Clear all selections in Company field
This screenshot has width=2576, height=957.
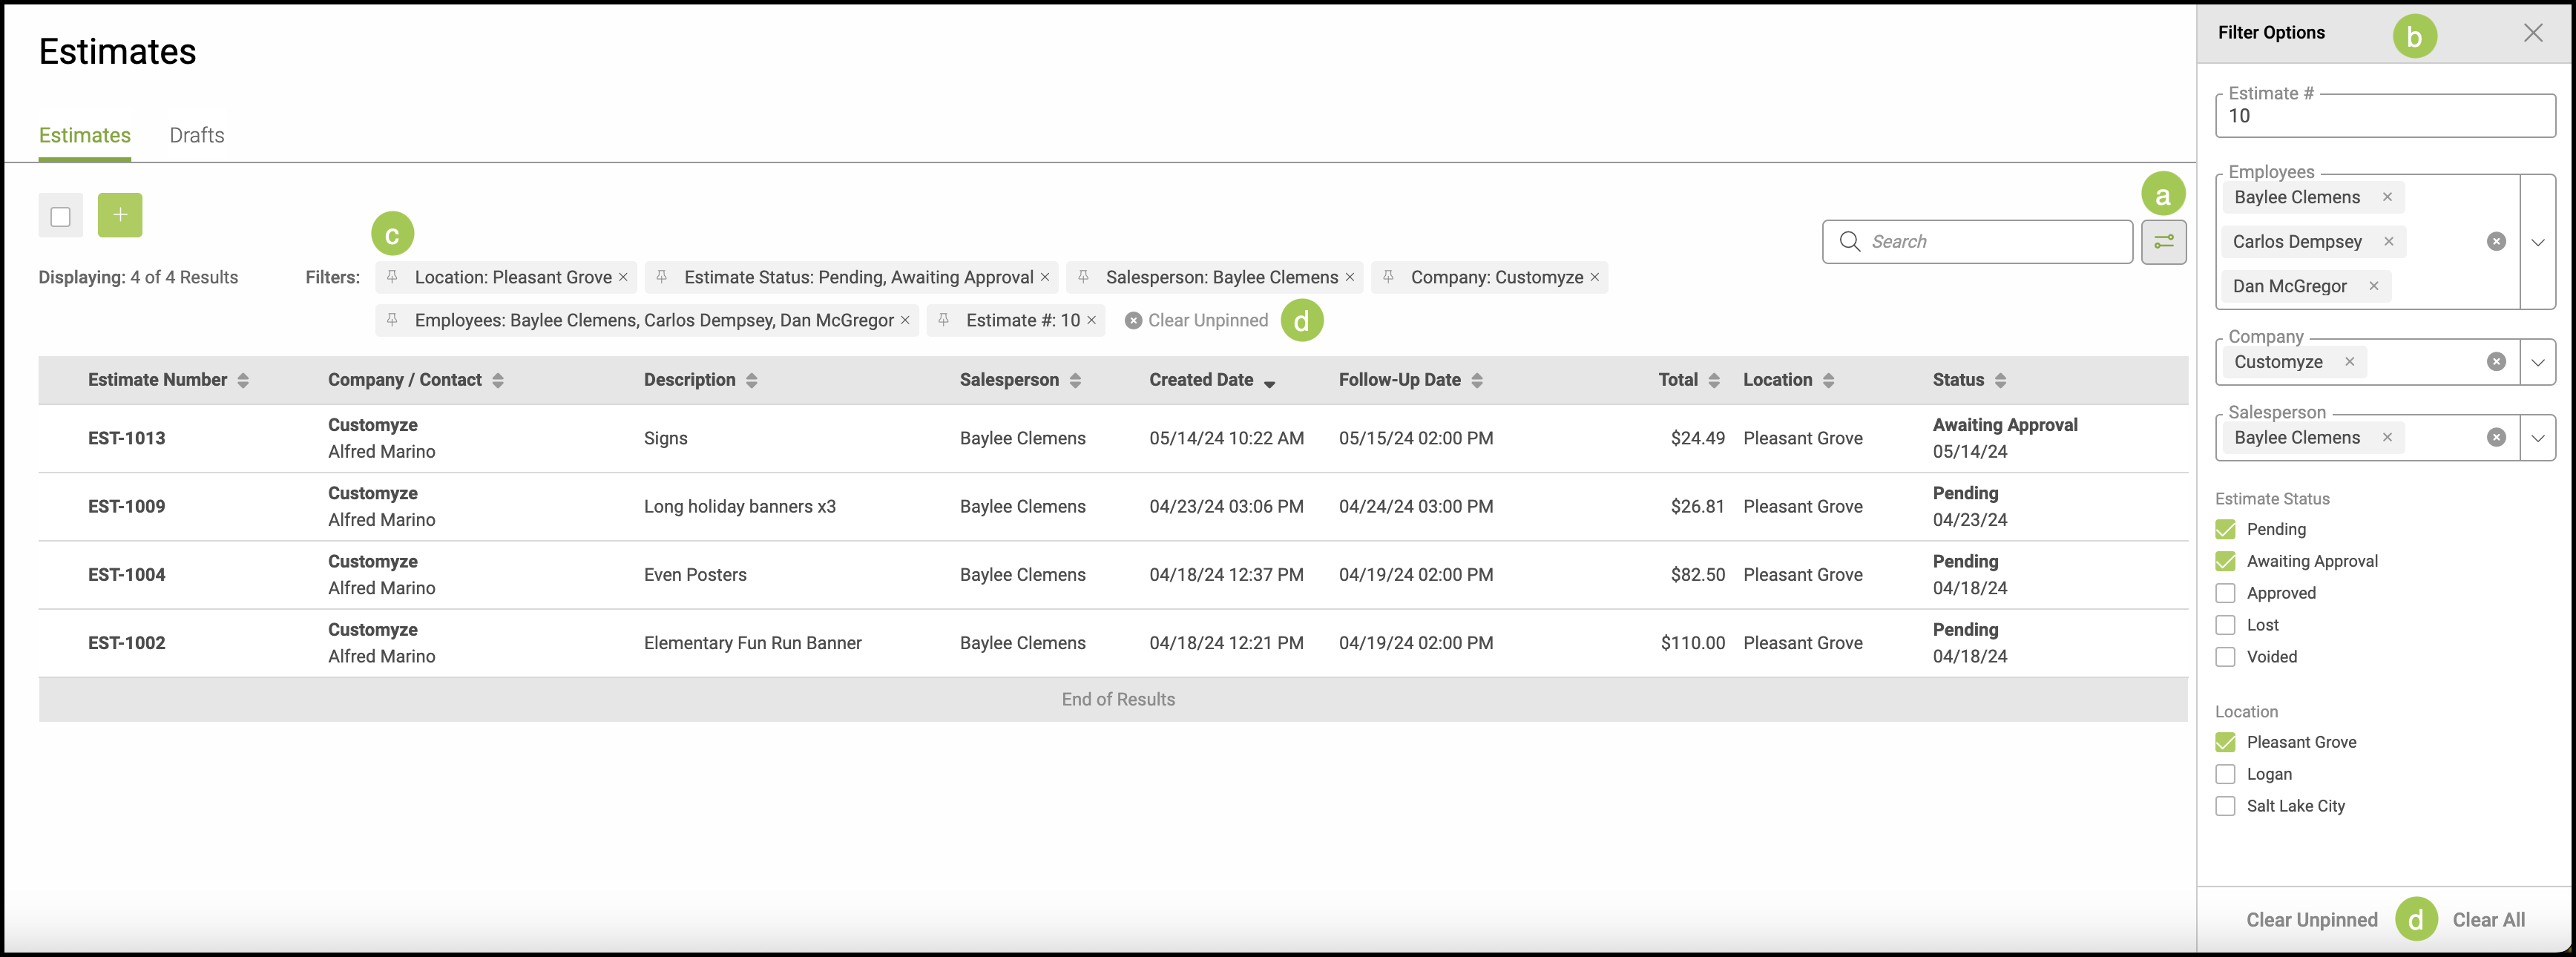coord(2496,362)
